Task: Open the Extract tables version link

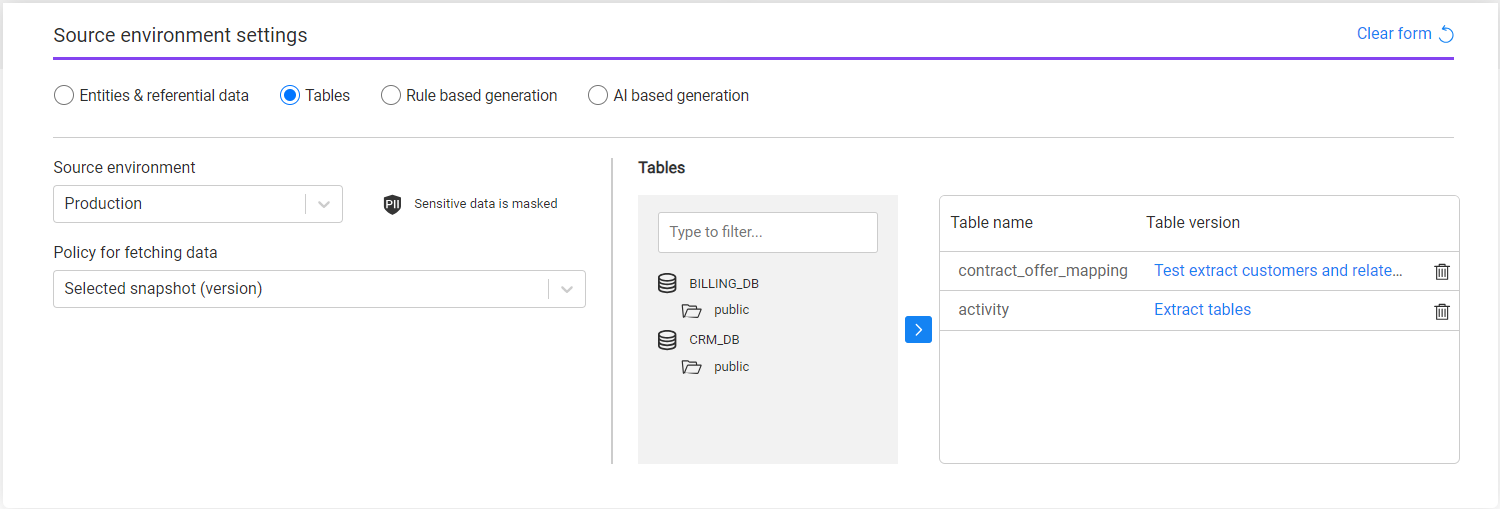Action: 1202,310
